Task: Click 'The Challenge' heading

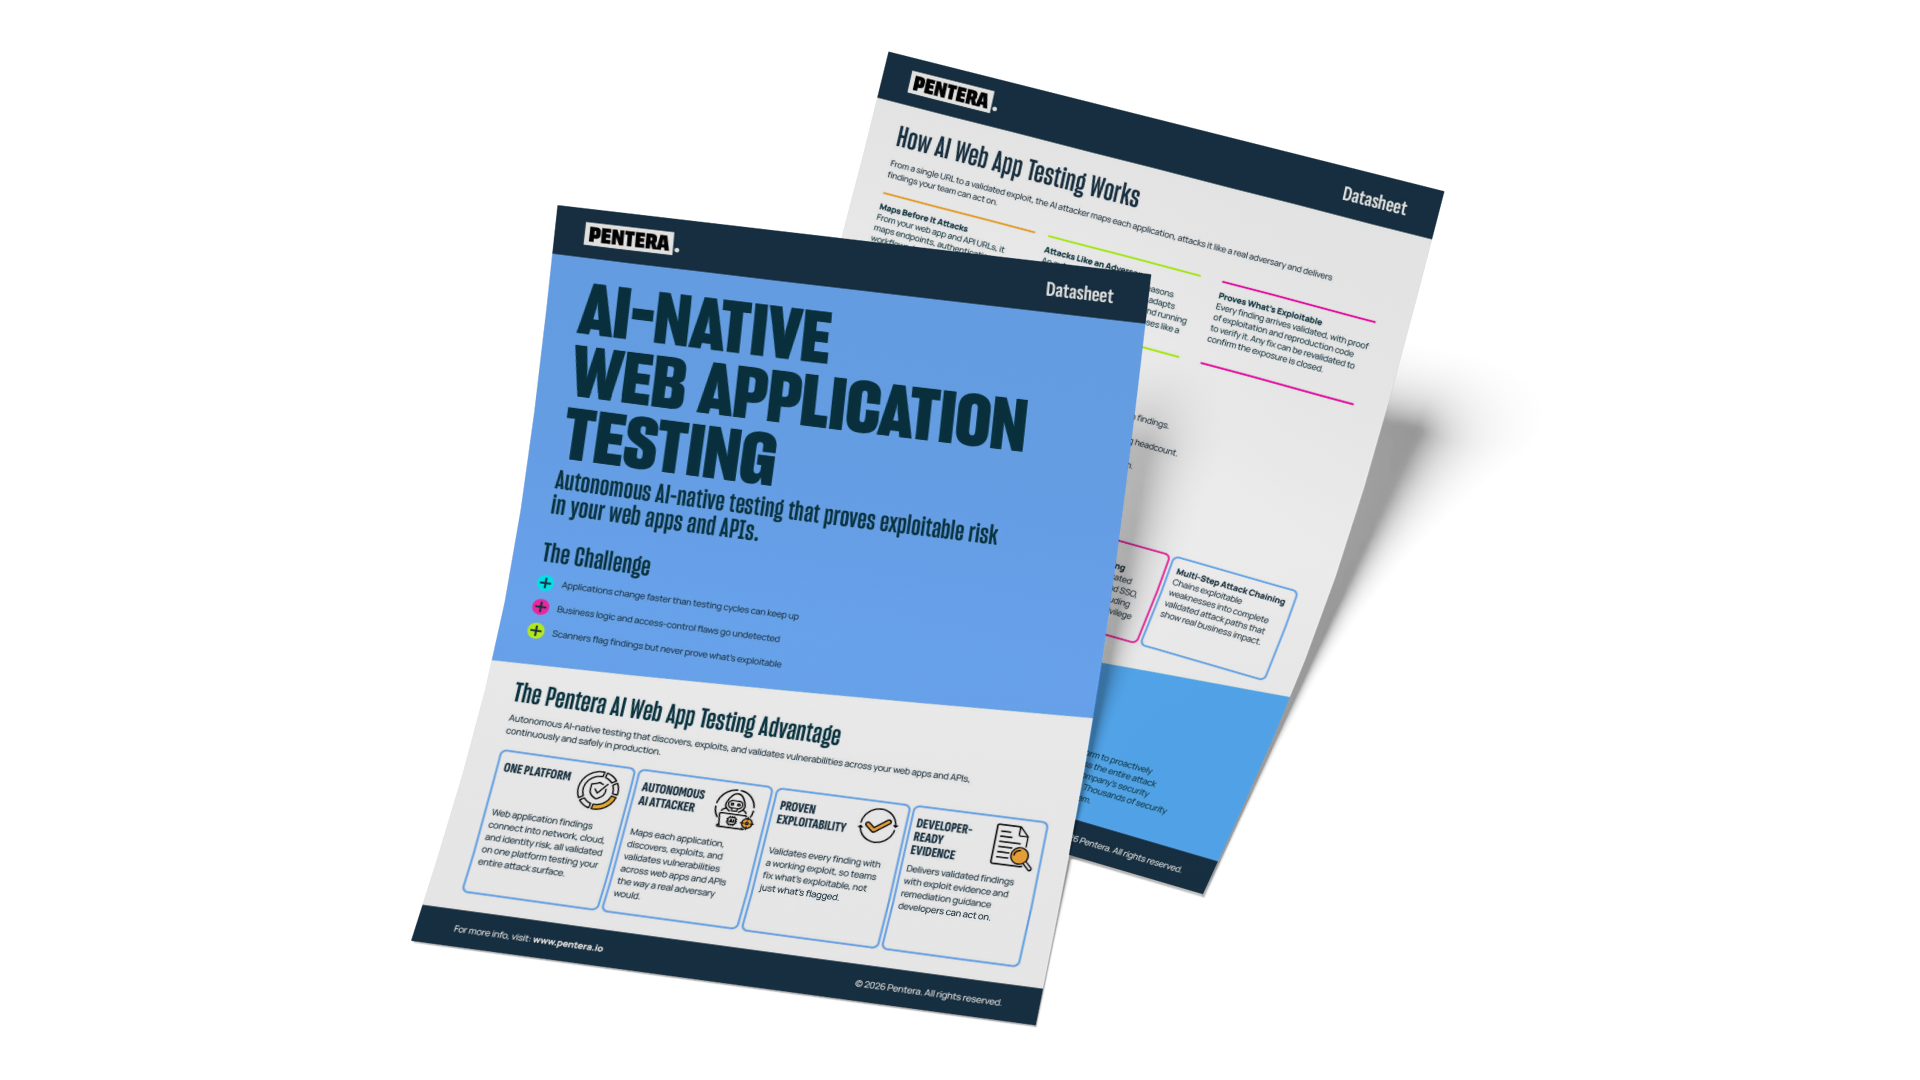Action: 596,559
